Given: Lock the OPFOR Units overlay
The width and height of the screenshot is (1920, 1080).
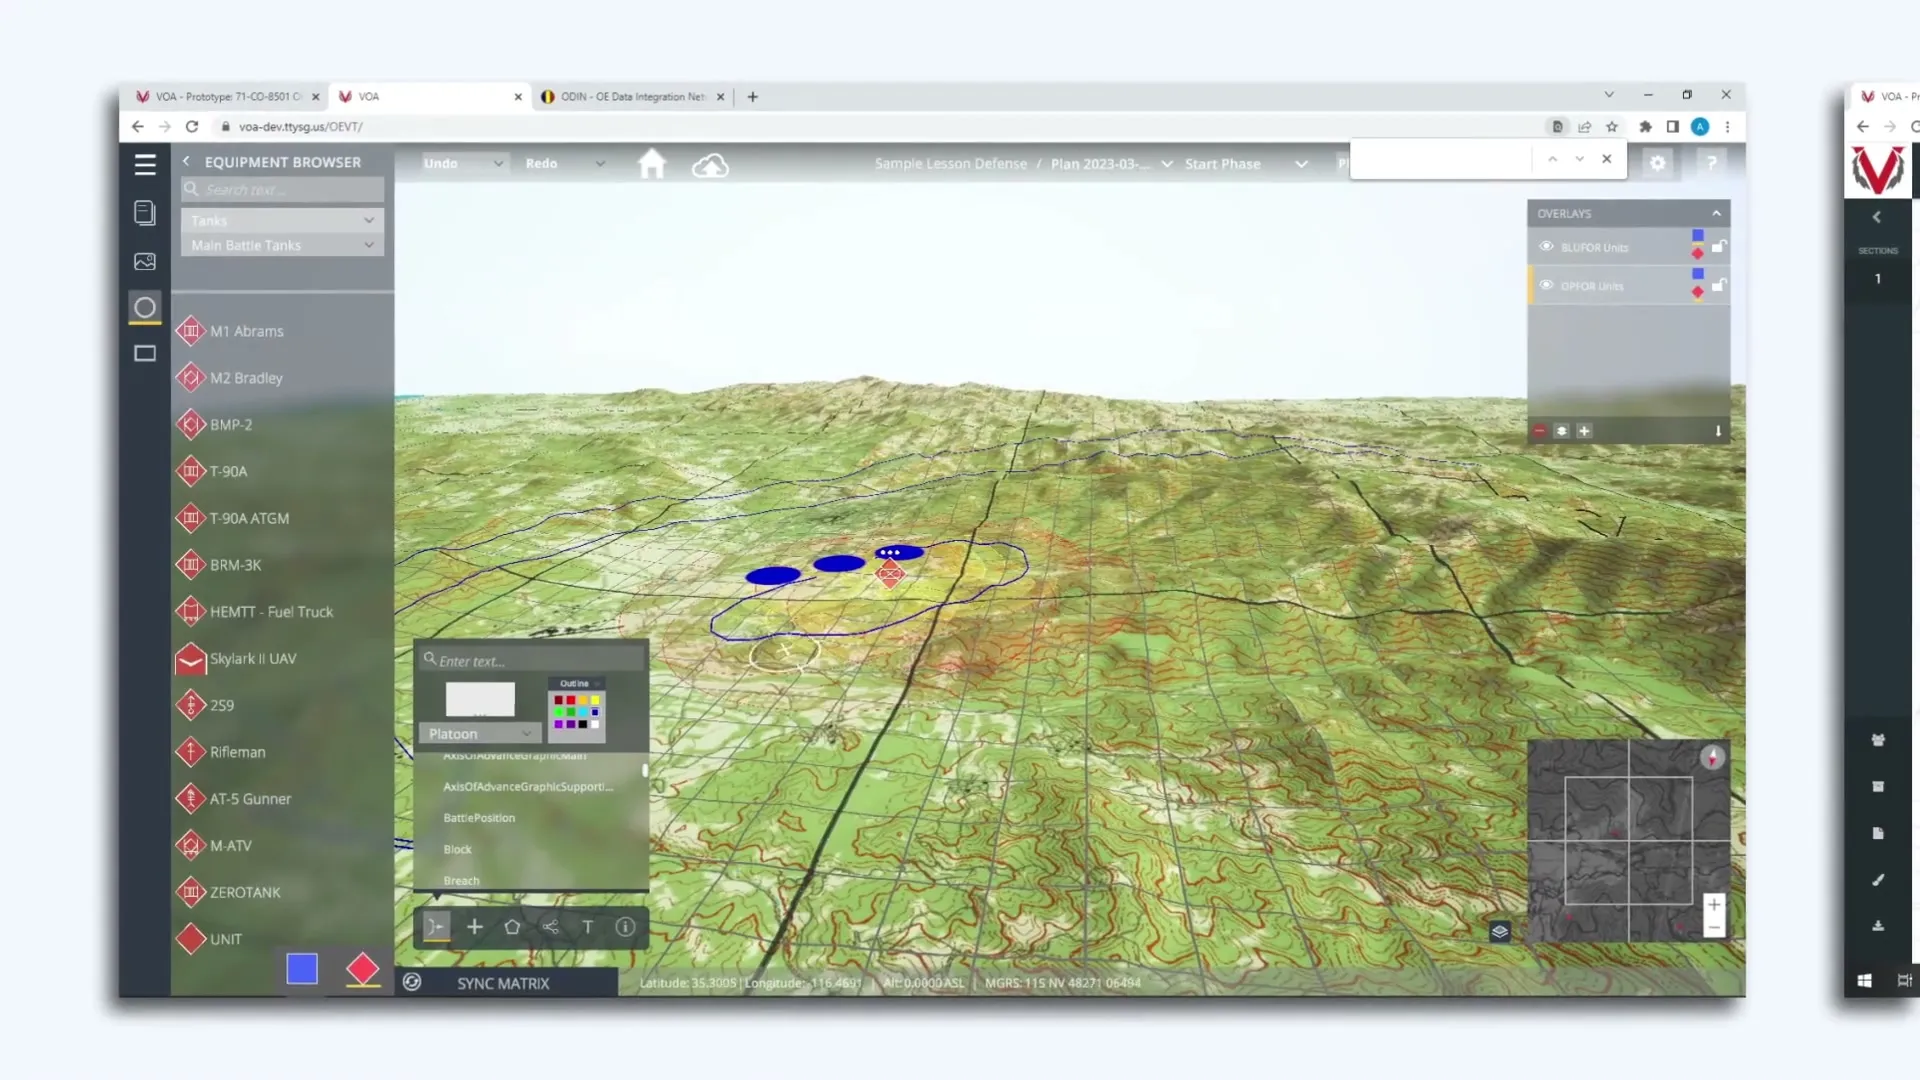Looking at the screenshot, I should tap(1719, 285).
